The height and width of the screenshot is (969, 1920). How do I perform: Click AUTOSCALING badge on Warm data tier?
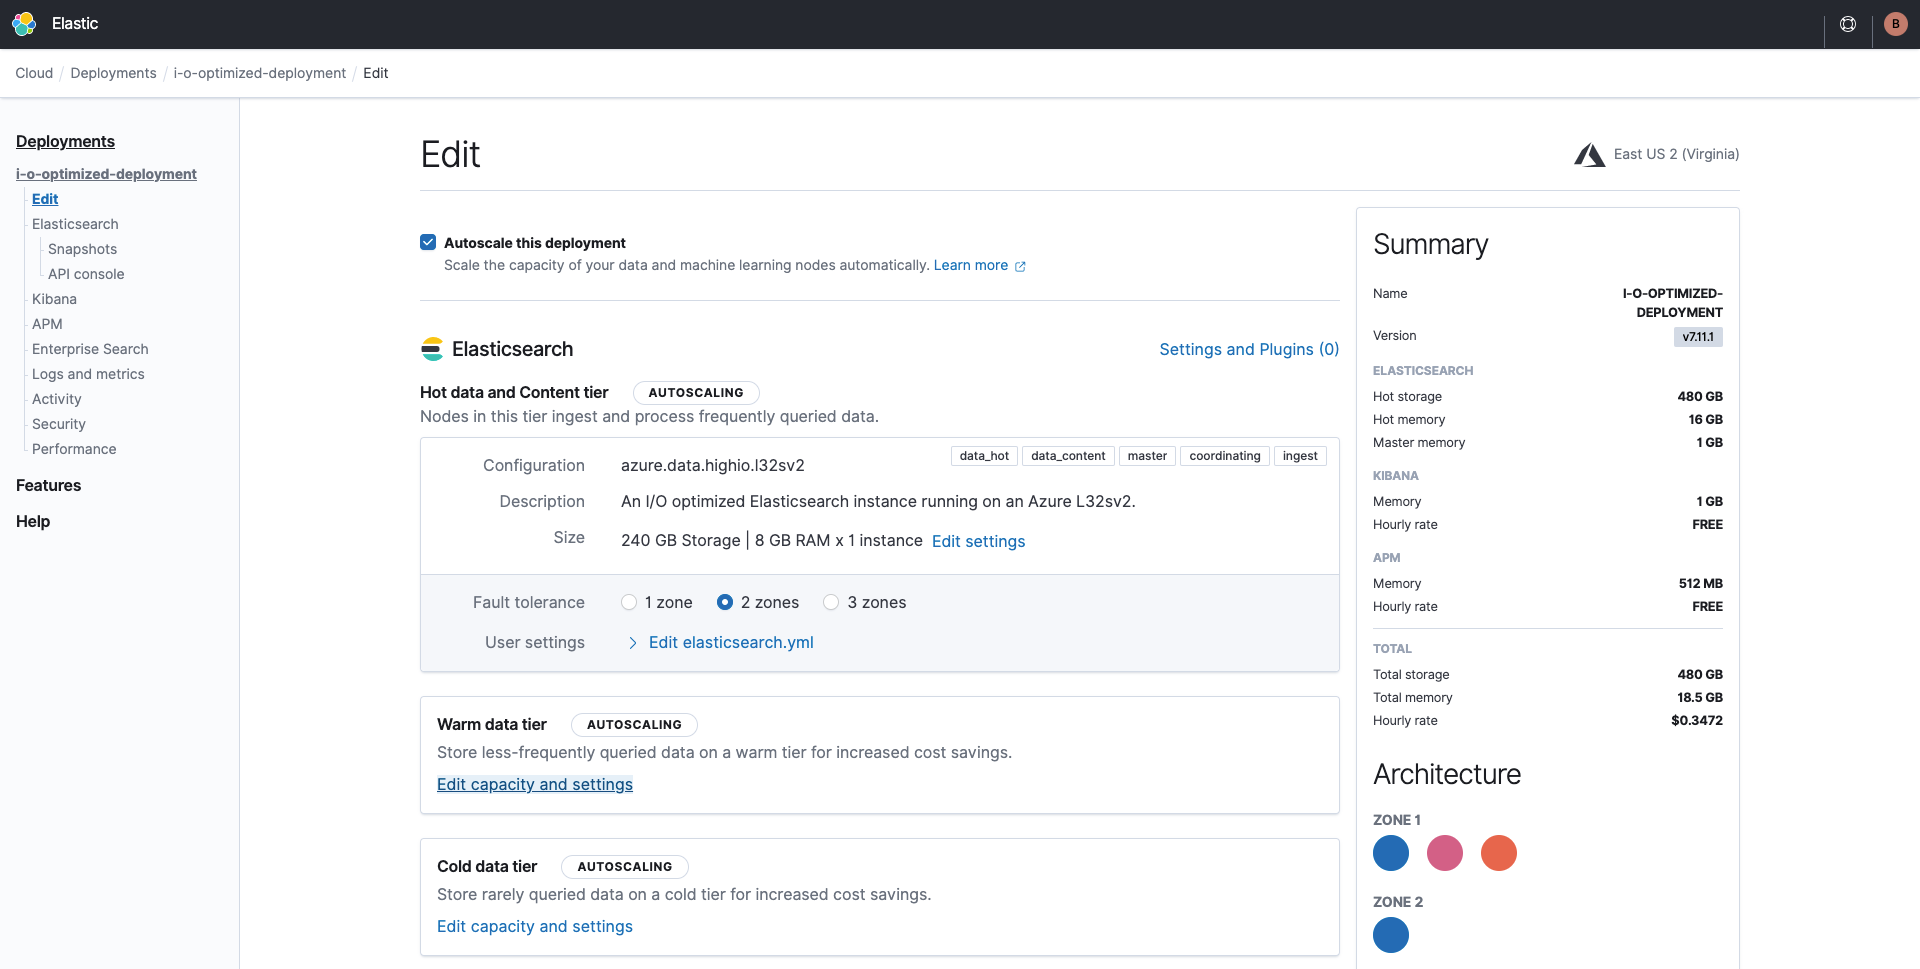click(x=634, y=725)
